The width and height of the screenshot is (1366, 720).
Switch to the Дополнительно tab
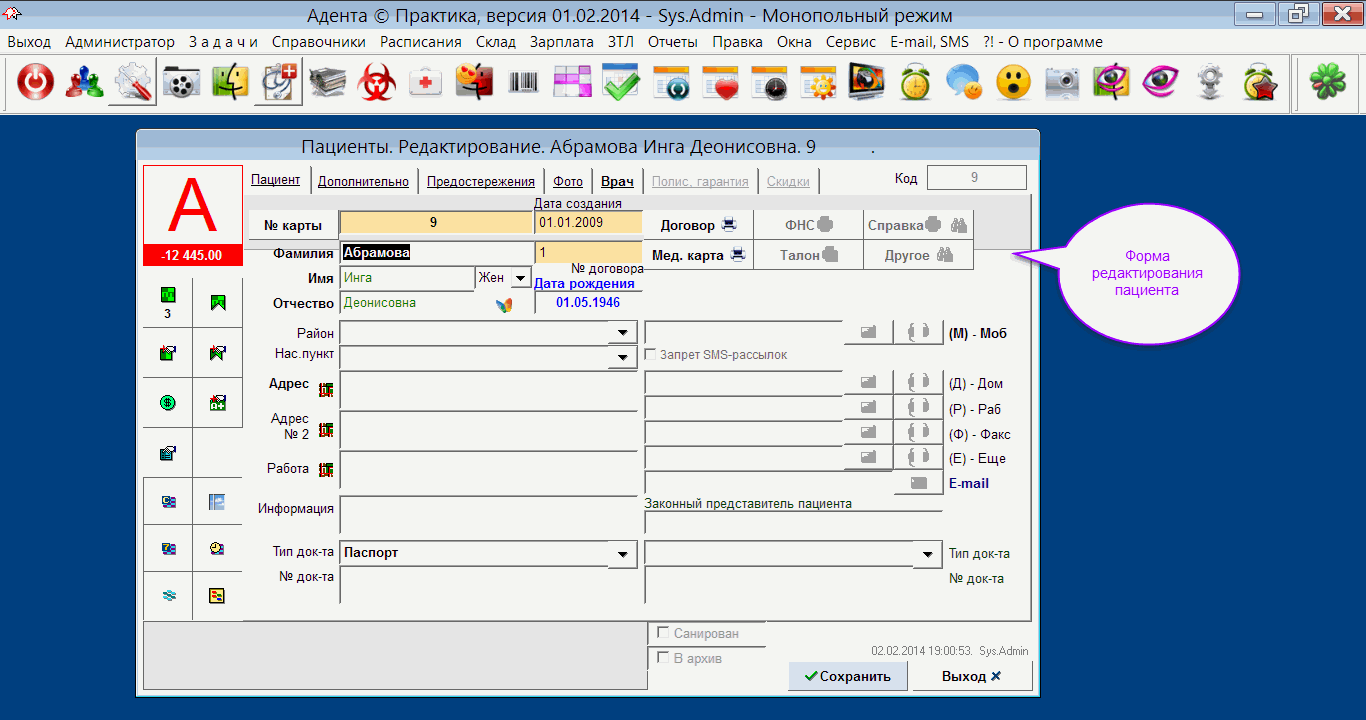pos(363,181)
